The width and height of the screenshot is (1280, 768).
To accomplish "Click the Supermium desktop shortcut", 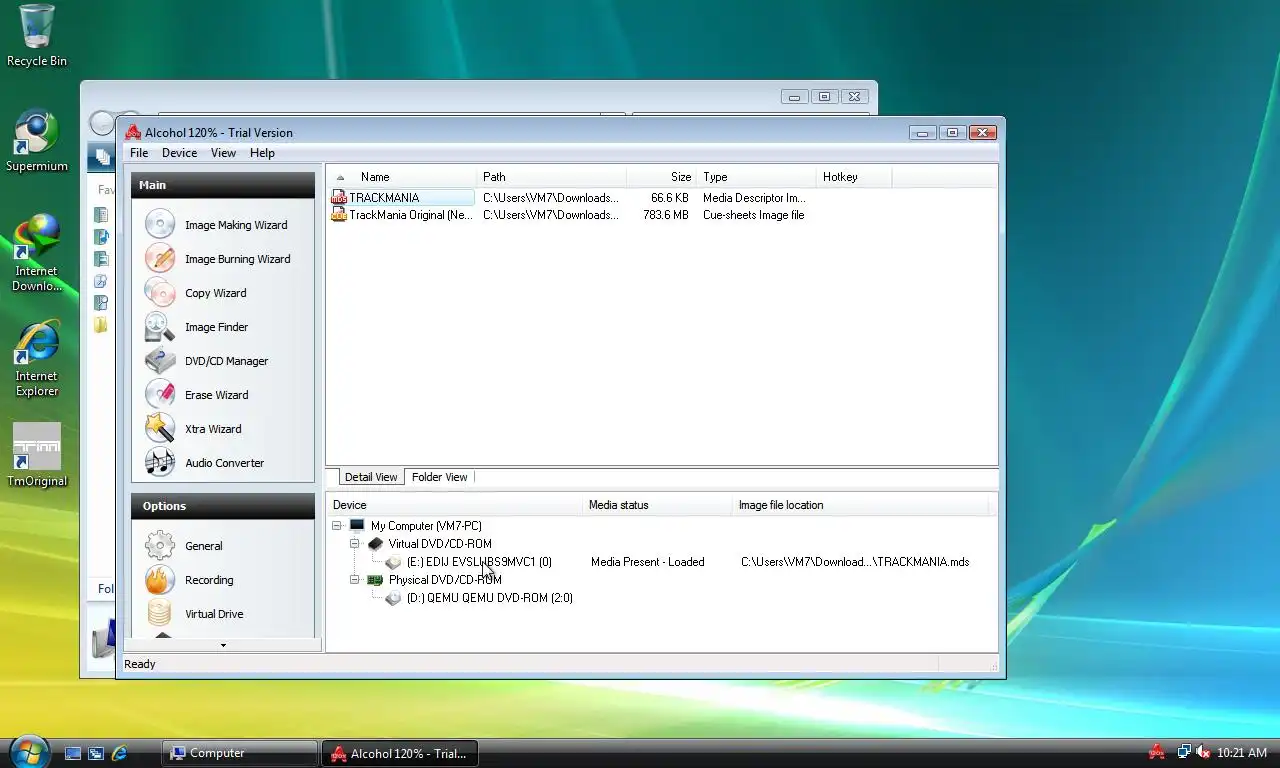I will coord(37,141).
